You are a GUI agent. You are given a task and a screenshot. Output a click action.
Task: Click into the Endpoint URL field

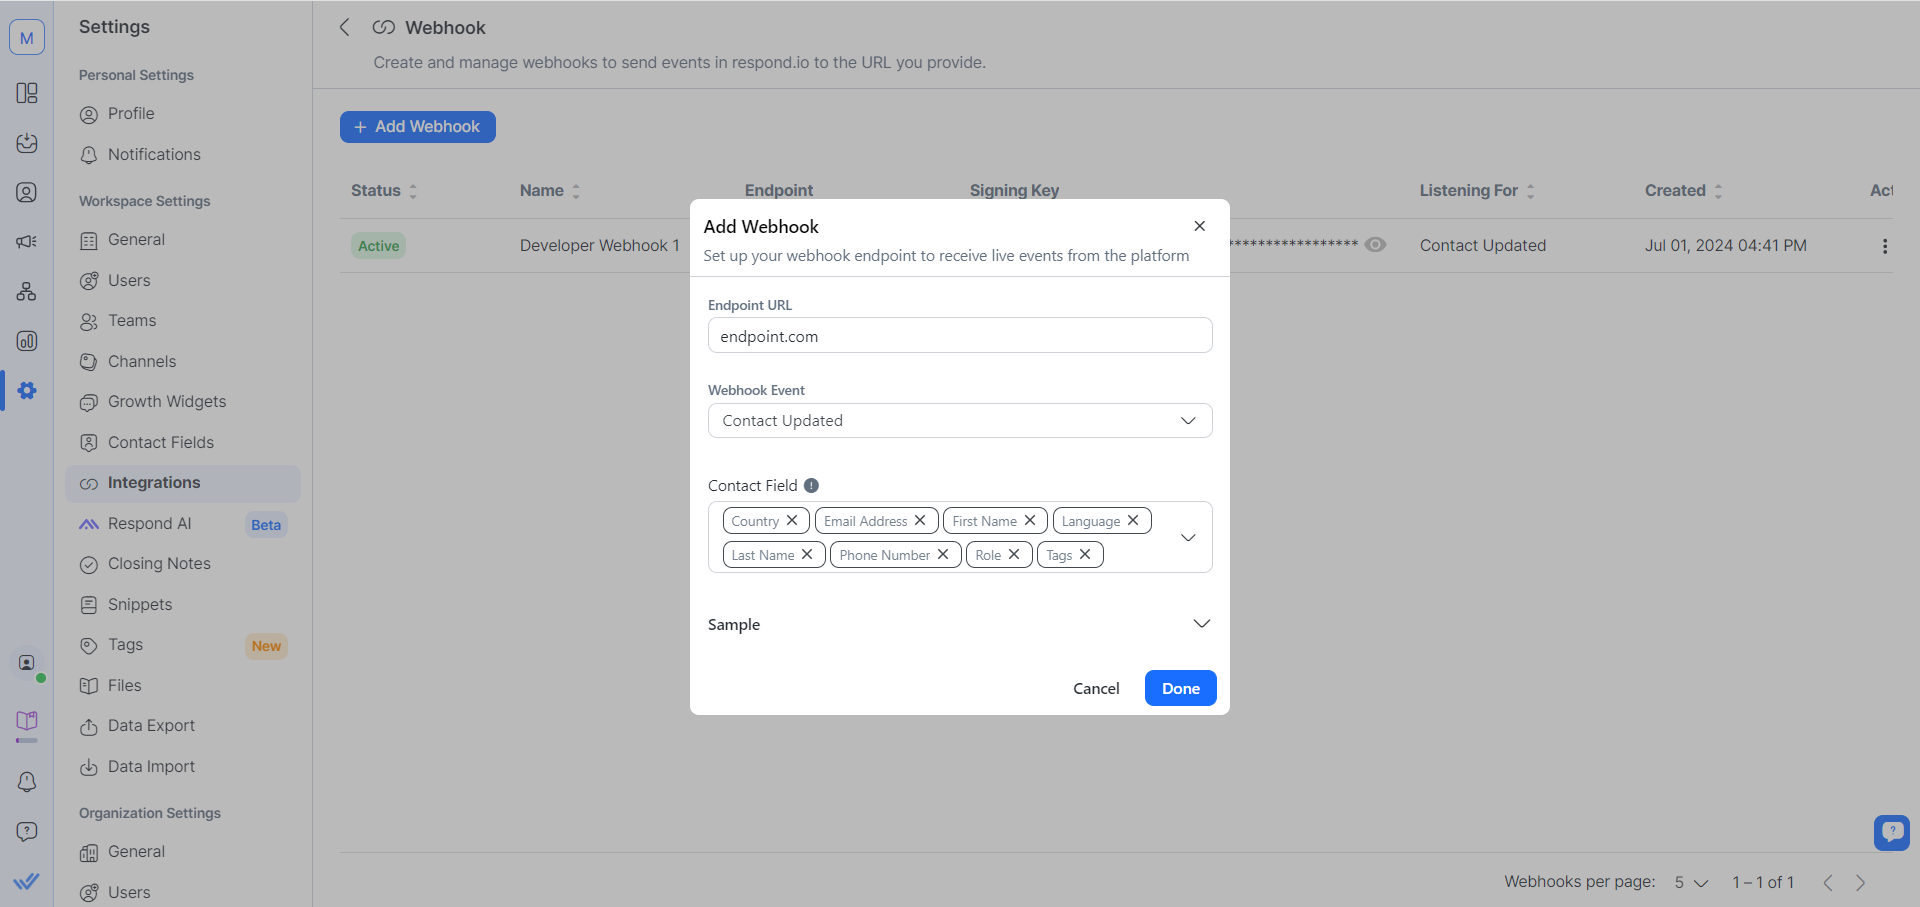coord(959,336)
